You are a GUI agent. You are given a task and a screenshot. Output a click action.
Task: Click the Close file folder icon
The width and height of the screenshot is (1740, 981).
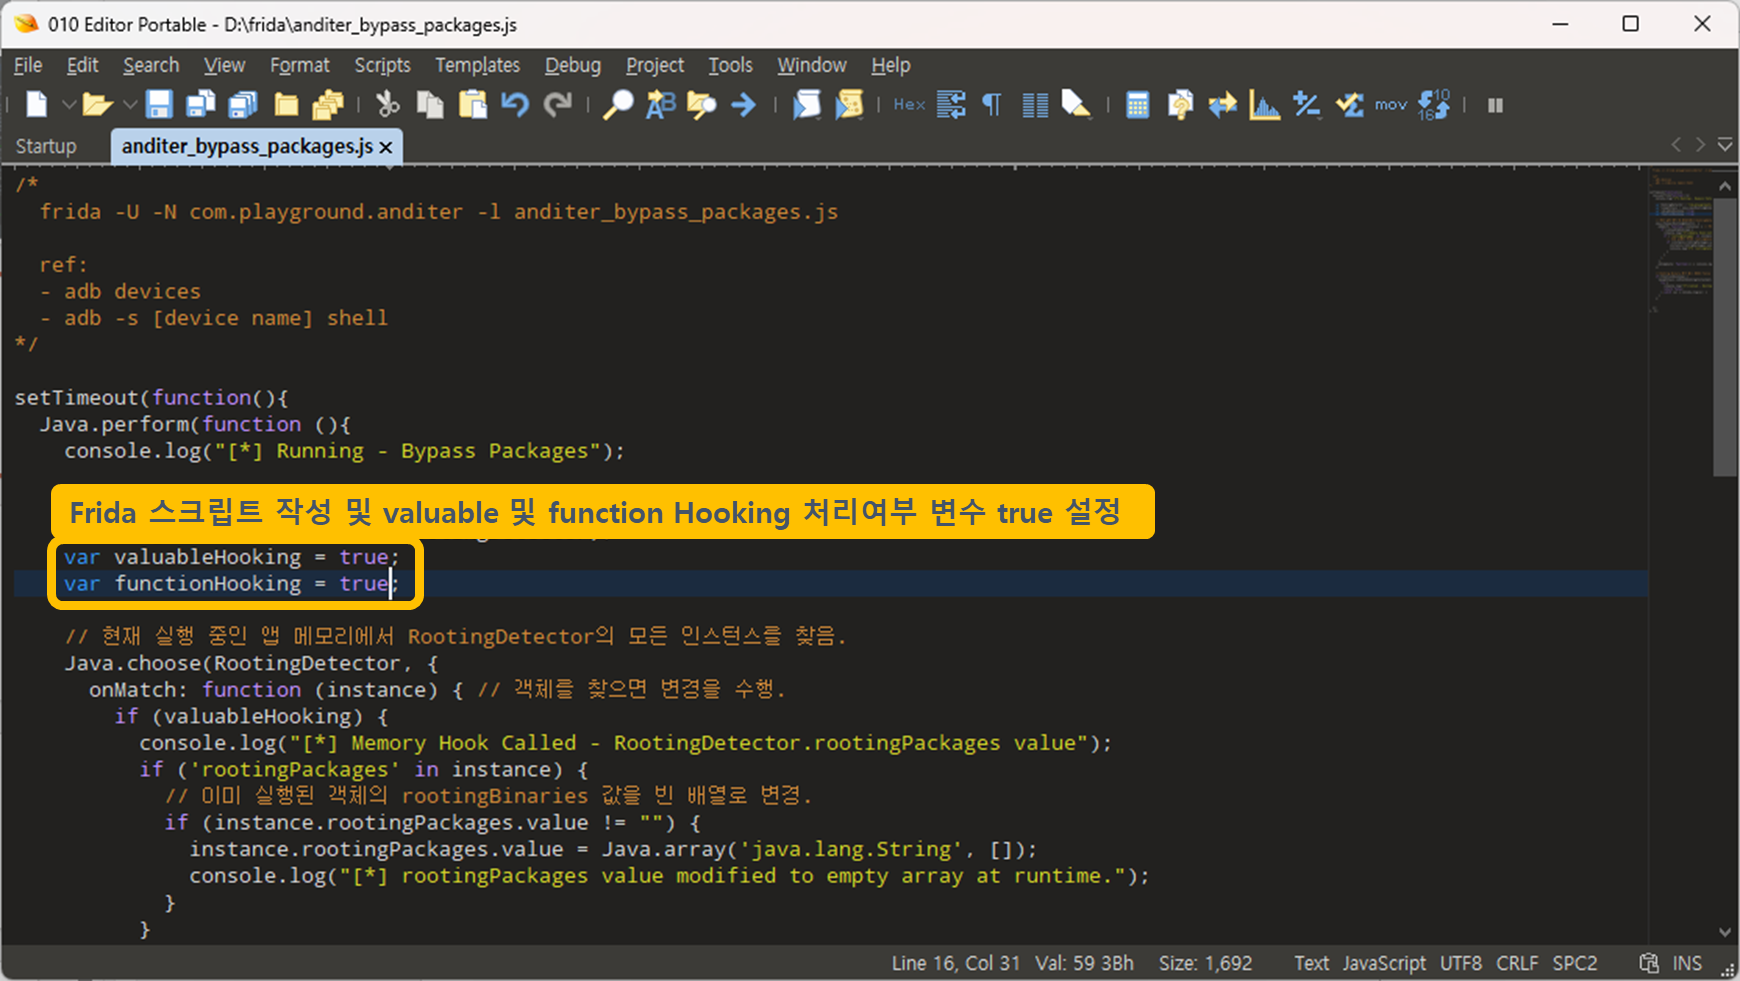[287, 104]
